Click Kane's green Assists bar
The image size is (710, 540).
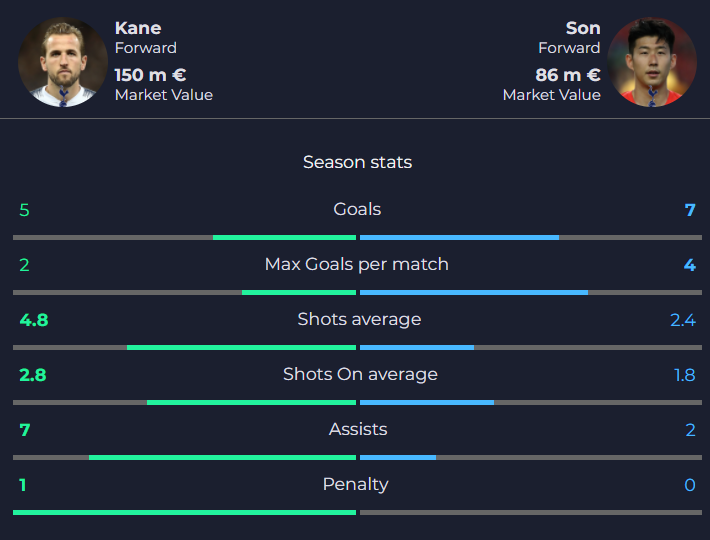222,458
